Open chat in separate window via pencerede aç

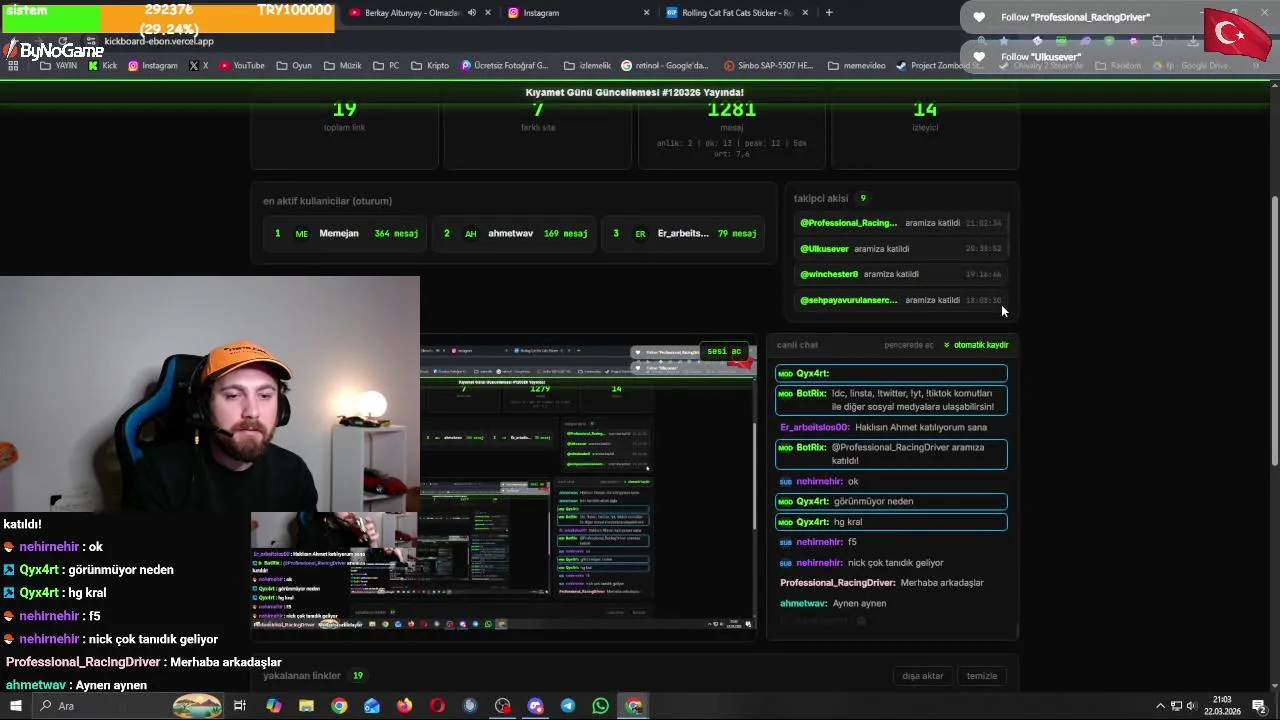[908, 345]
